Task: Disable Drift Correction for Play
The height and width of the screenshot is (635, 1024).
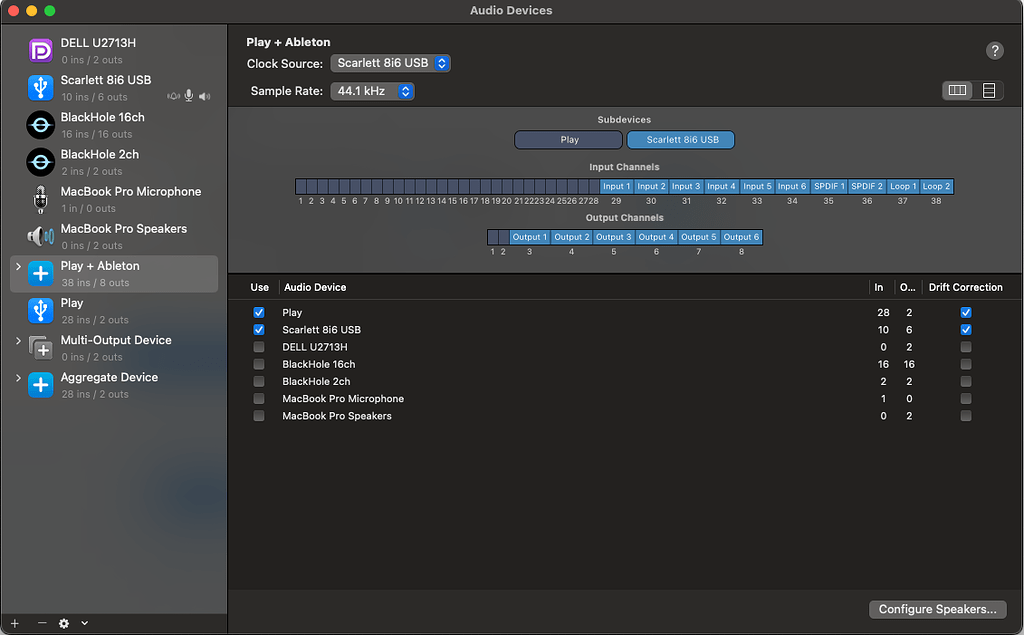Action: (966, 312)
